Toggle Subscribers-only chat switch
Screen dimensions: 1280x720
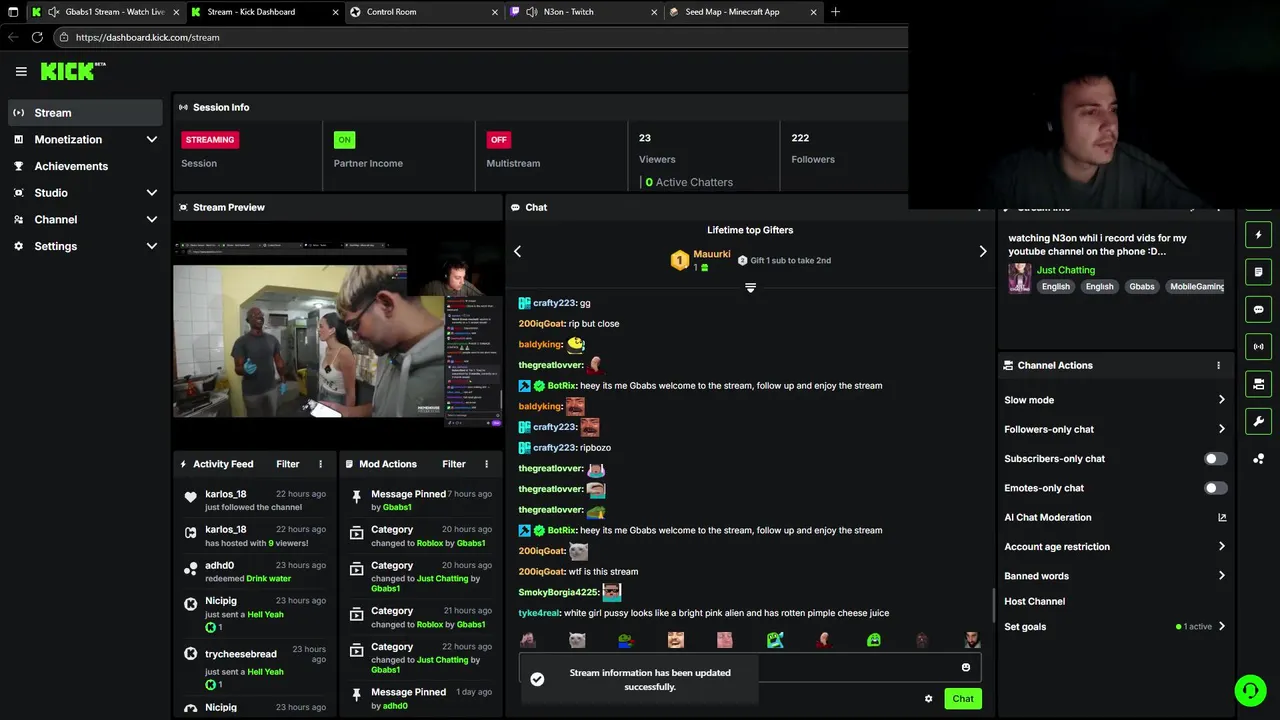coord(1215,459)
